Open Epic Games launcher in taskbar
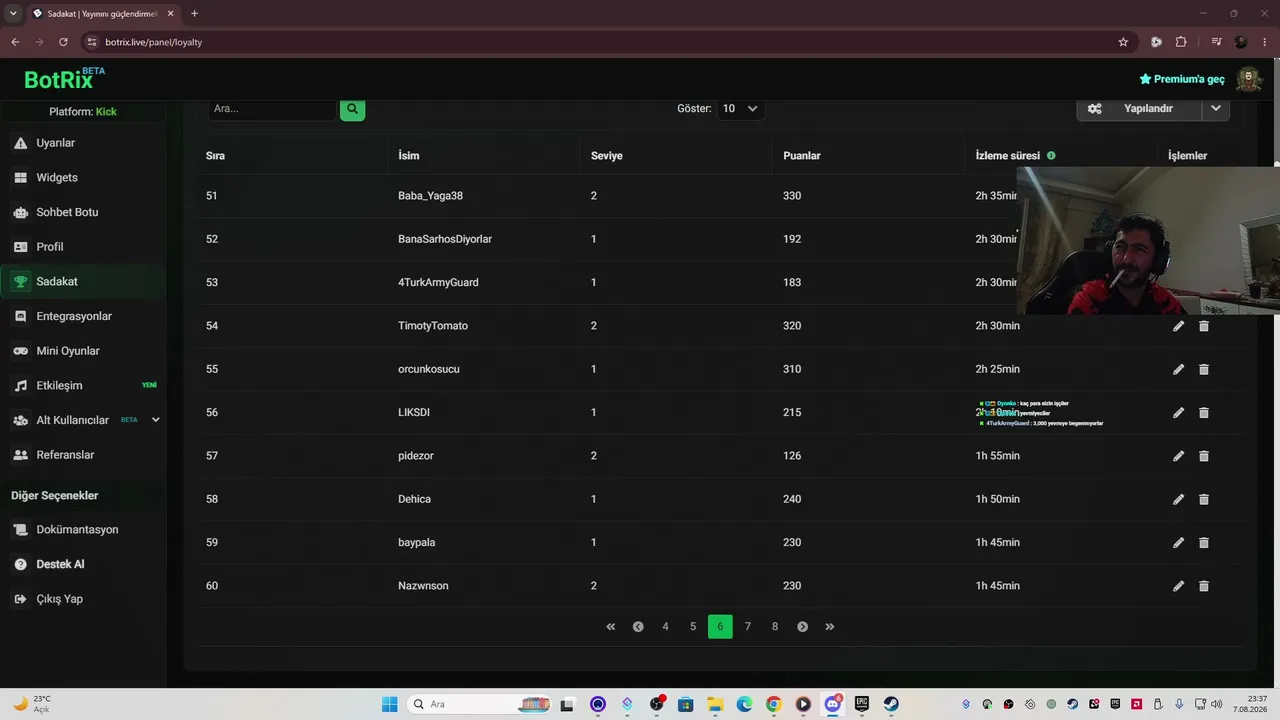Viewport: 1280px width, 720px height. pos(861,704)
